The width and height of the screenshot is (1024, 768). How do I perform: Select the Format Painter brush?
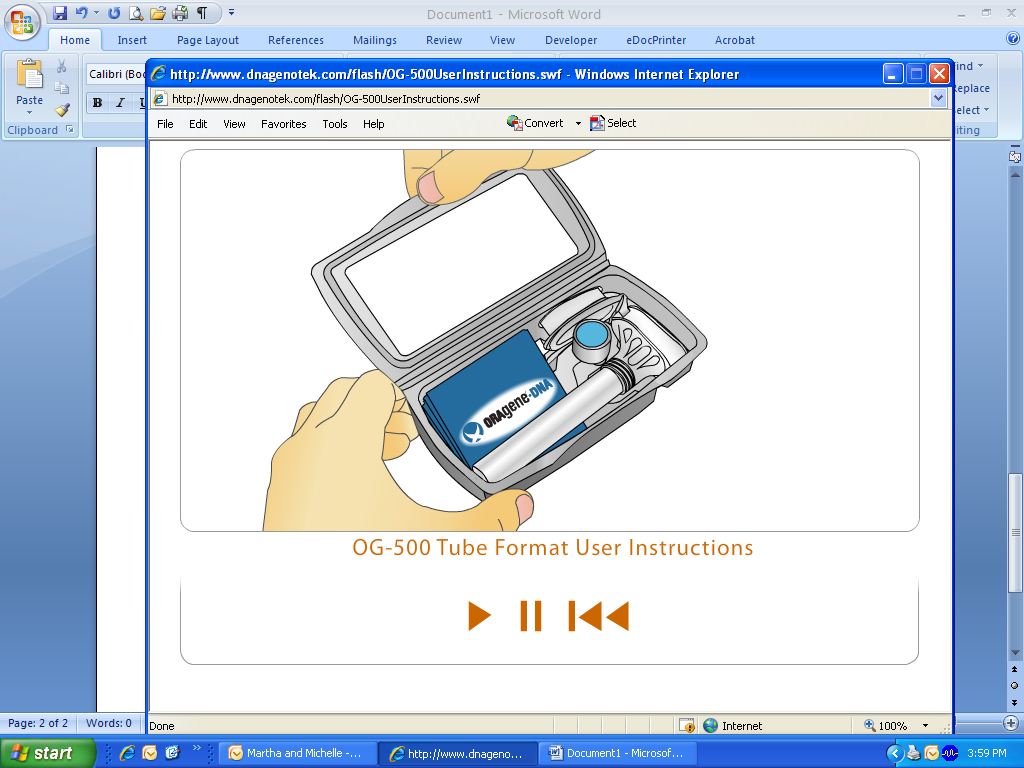tap(61, 110)
